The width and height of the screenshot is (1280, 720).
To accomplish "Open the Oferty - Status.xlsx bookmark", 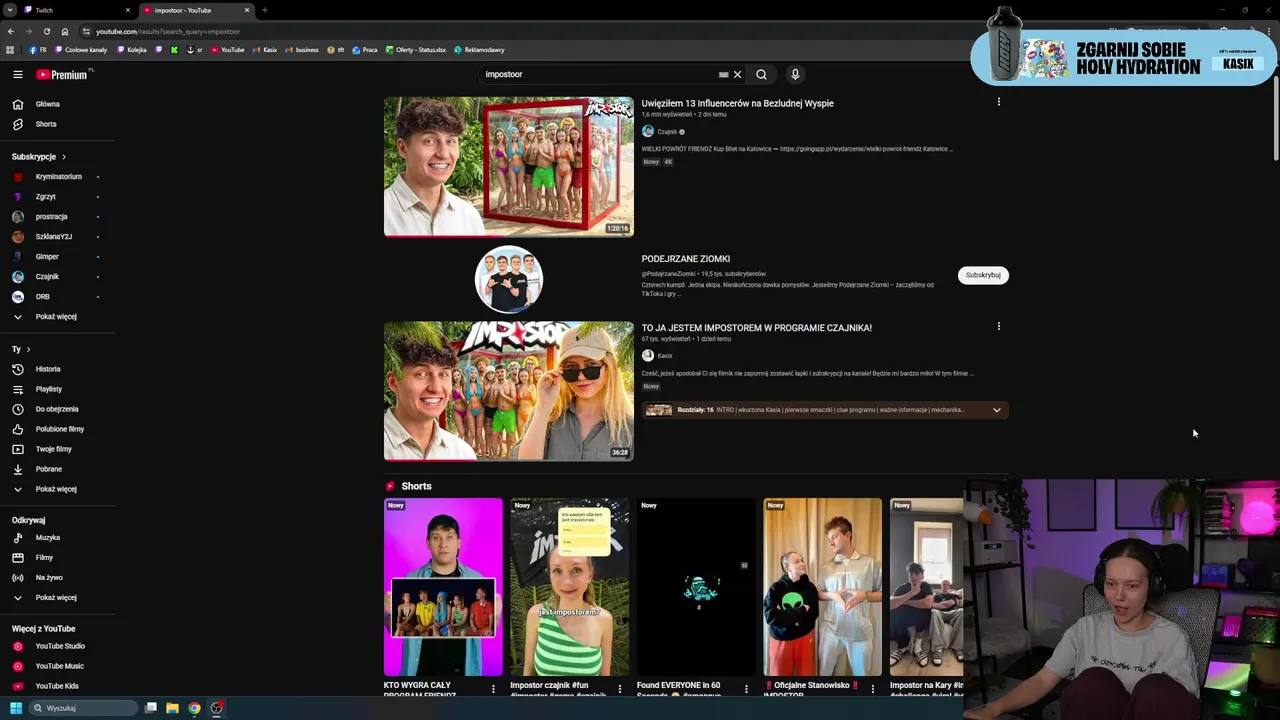I will pyautogui.click(x=415, y=50).
